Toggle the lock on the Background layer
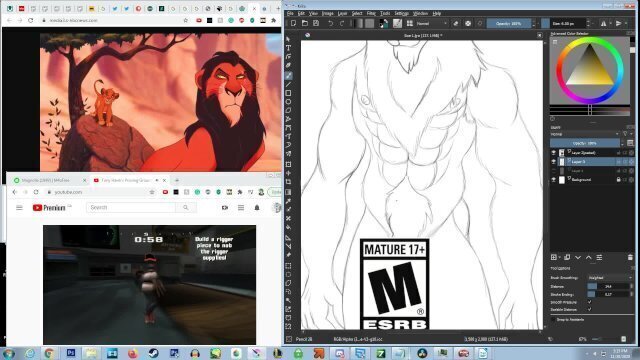640x360 pixels. [618, 180]
